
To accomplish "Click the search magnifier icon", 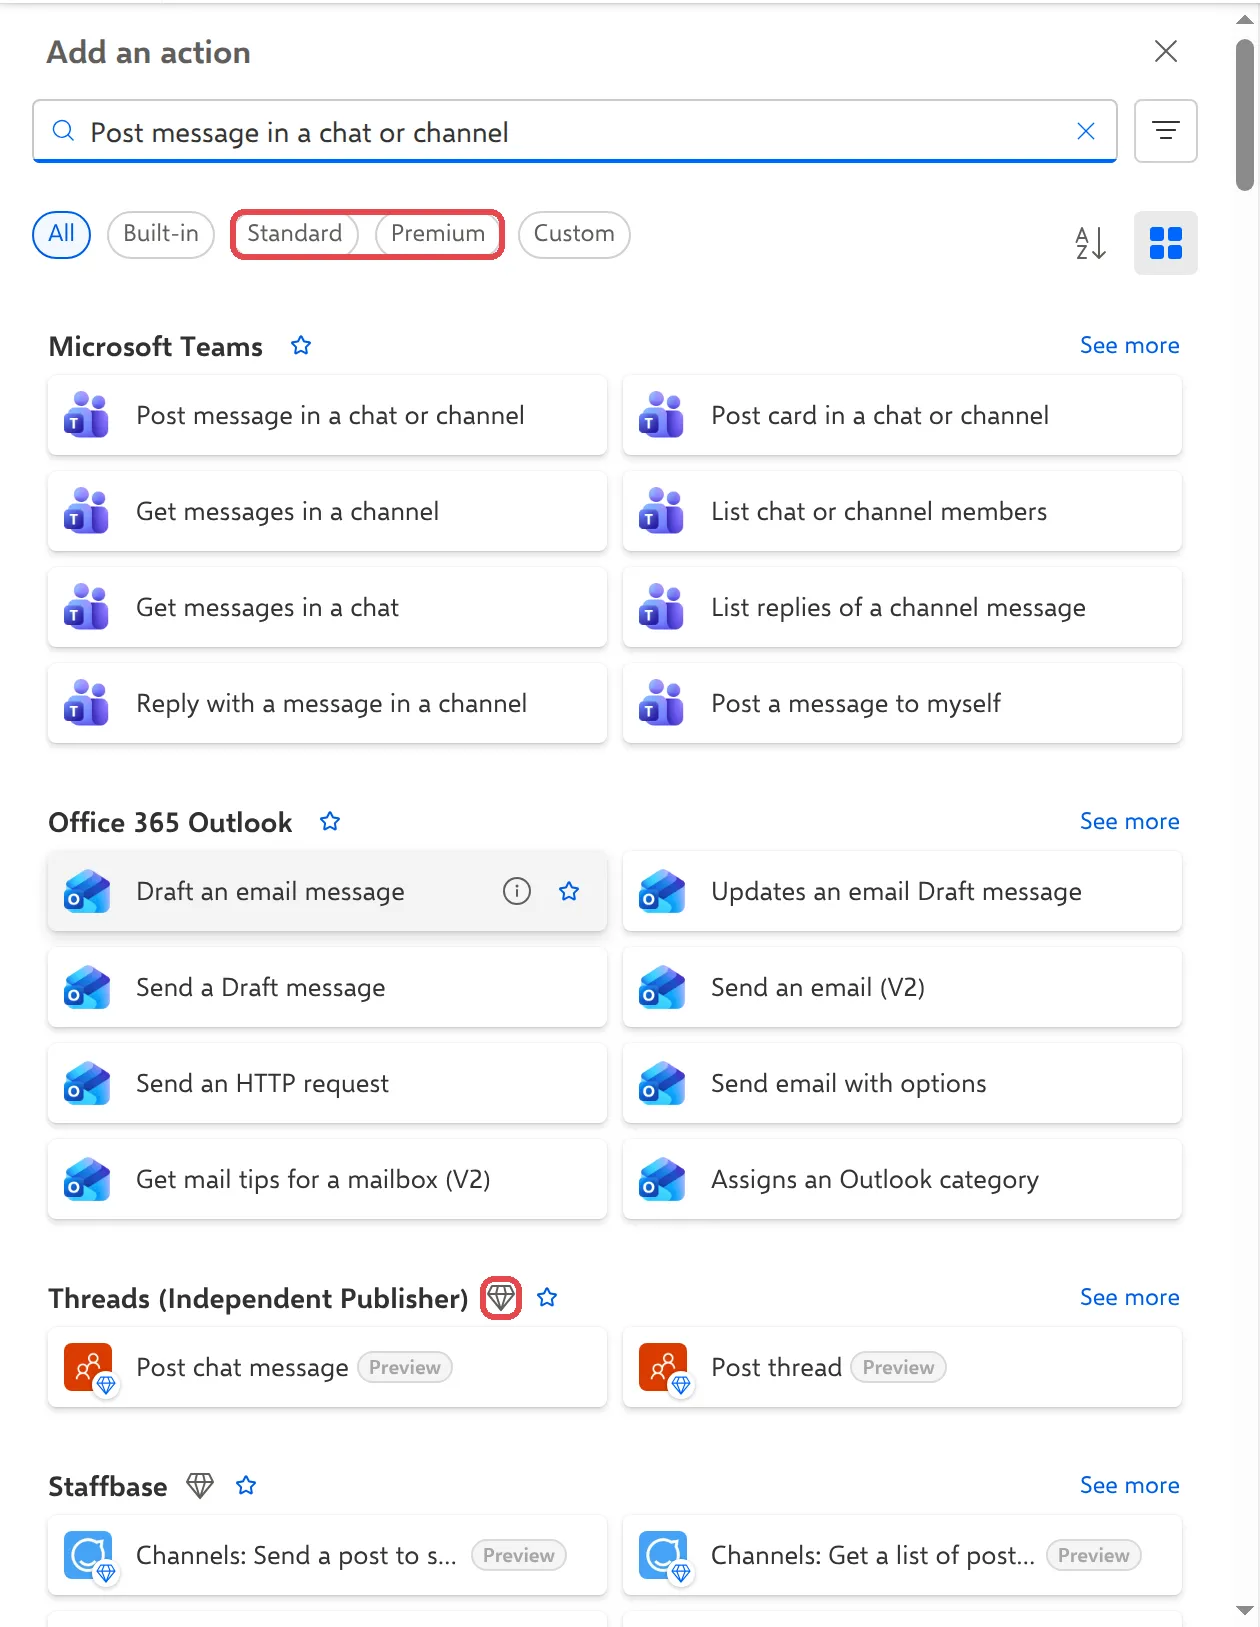I will 63,131.
